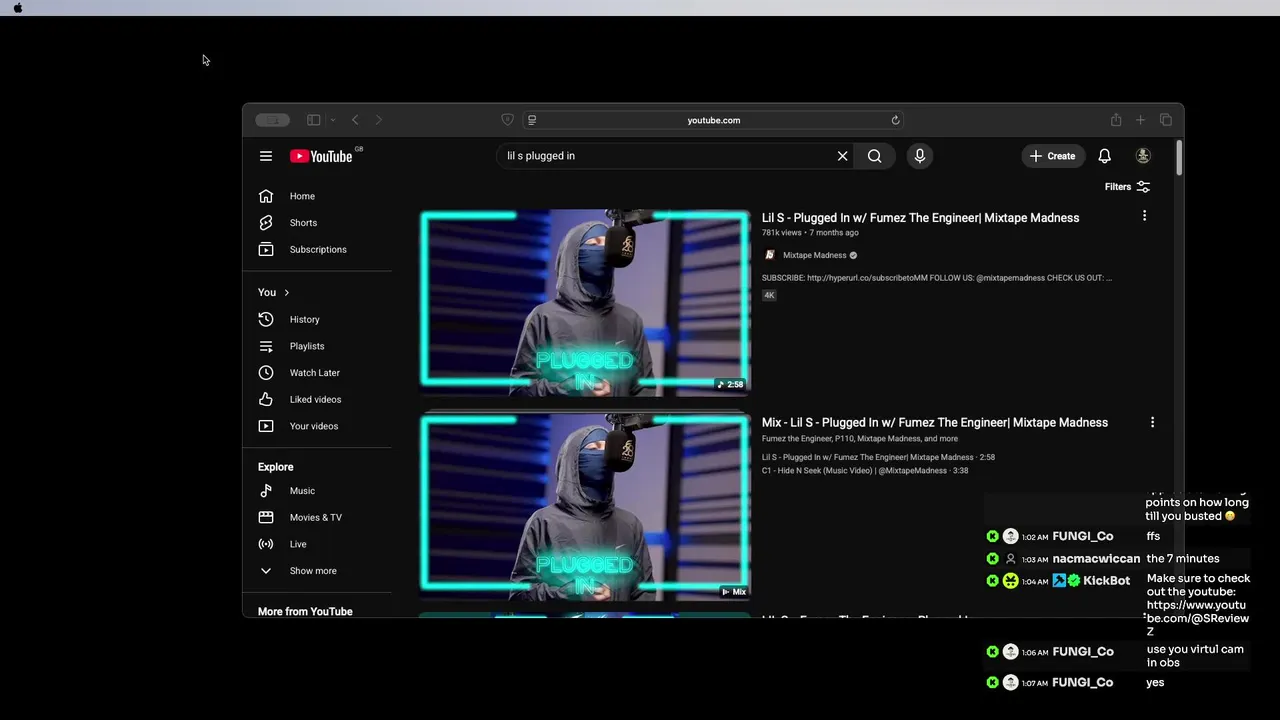
Task: Expand the You section
Action: 274,292
